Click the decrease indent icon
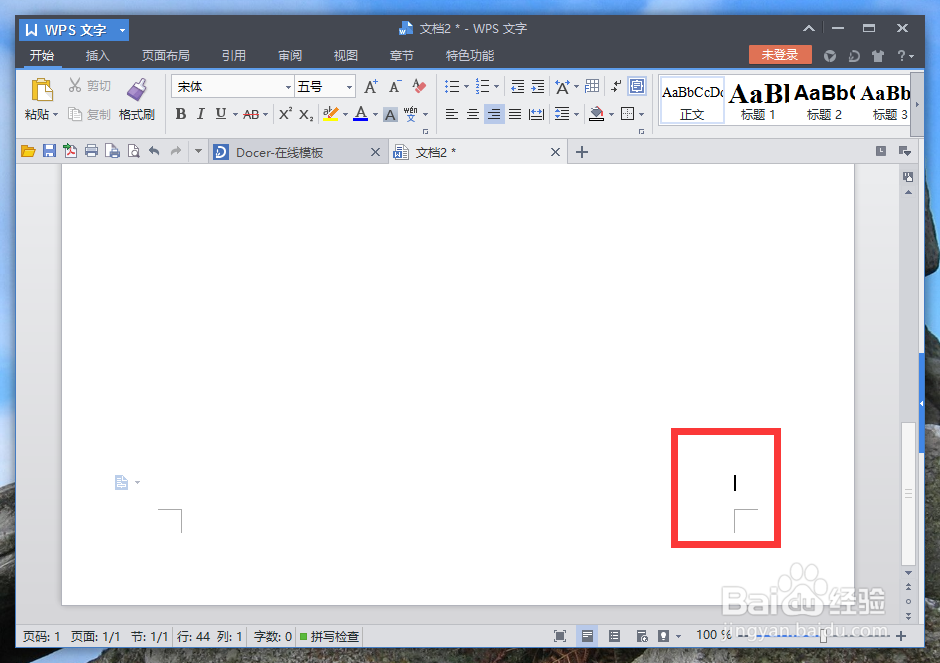The image size is (940, 663). pyautogui.click(x=517, y=87)
